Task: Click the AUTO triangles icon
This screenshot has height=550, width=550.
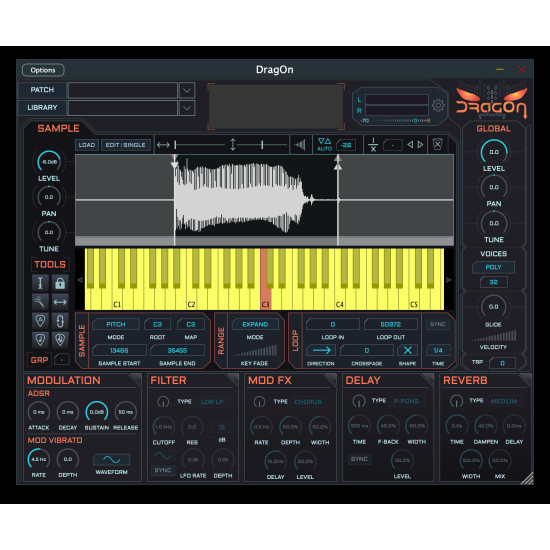Action: [x=324, y=144]
